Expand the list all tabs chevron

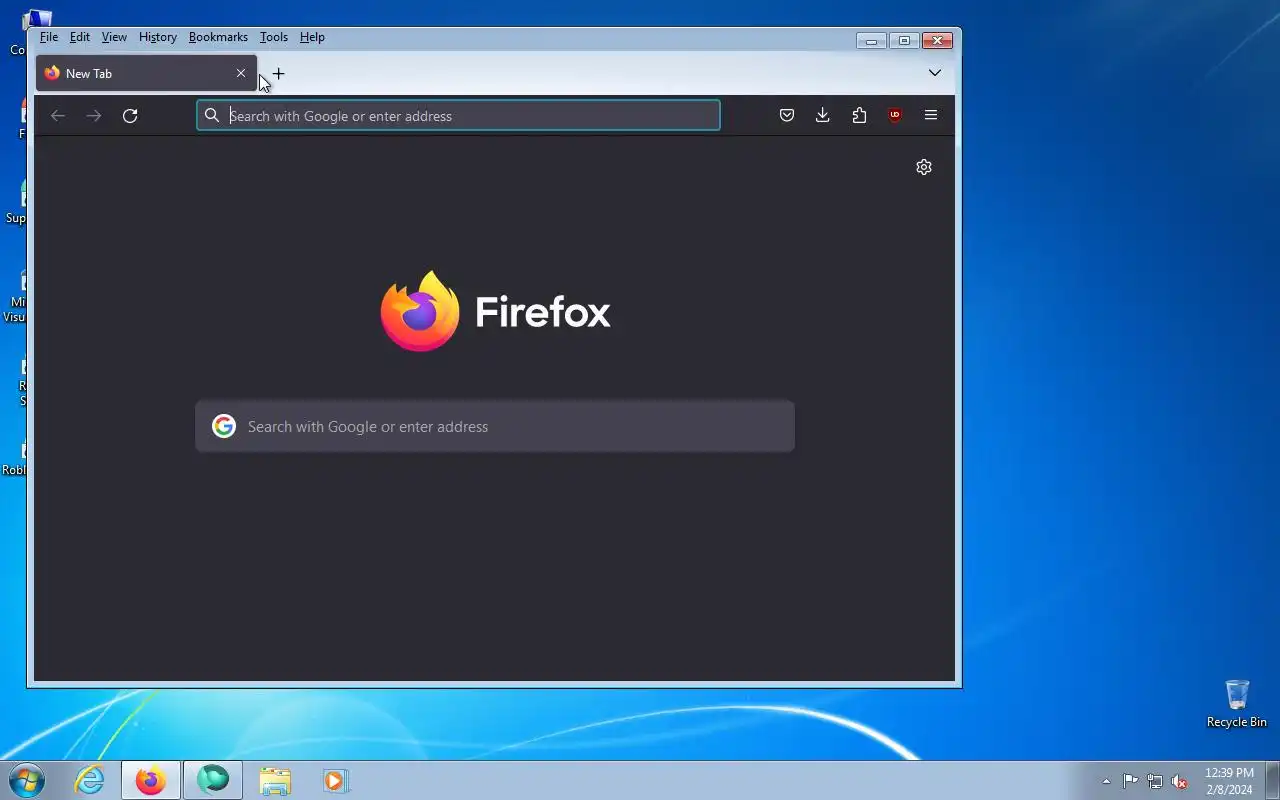click(x=935, y=73)
